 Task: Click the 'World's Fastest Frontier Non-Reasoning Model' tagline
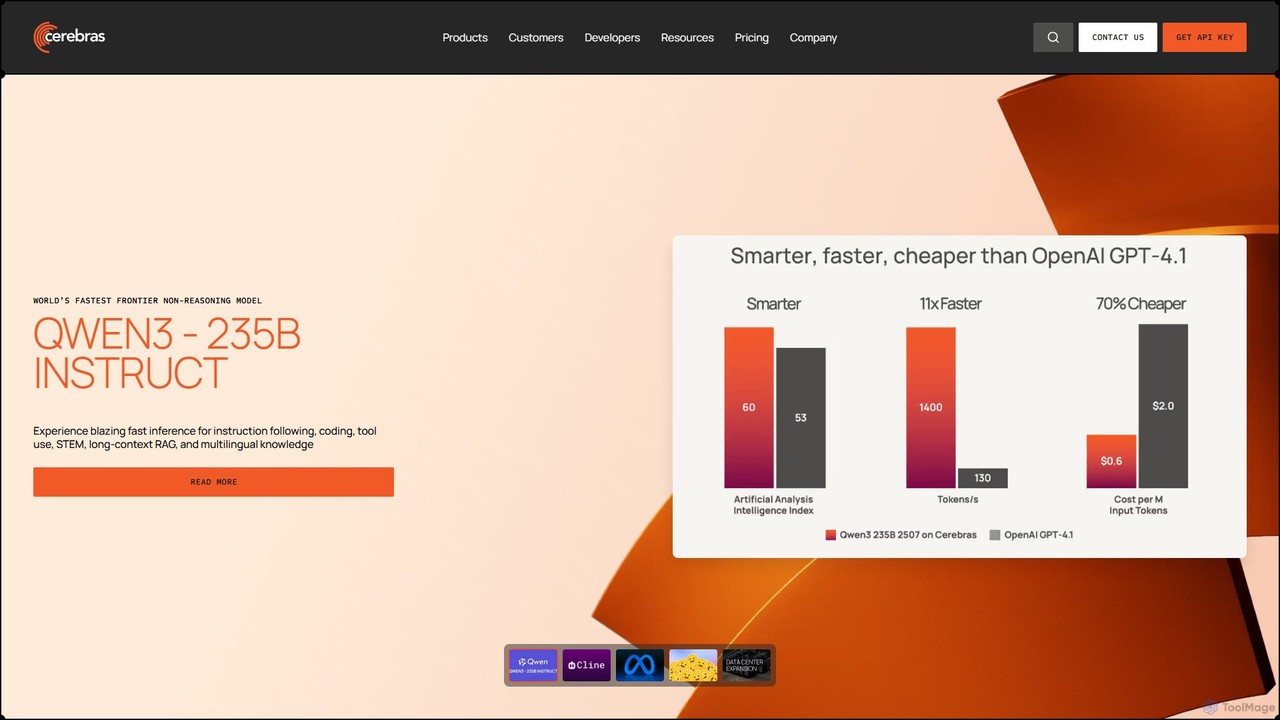[x=148, y=300]
